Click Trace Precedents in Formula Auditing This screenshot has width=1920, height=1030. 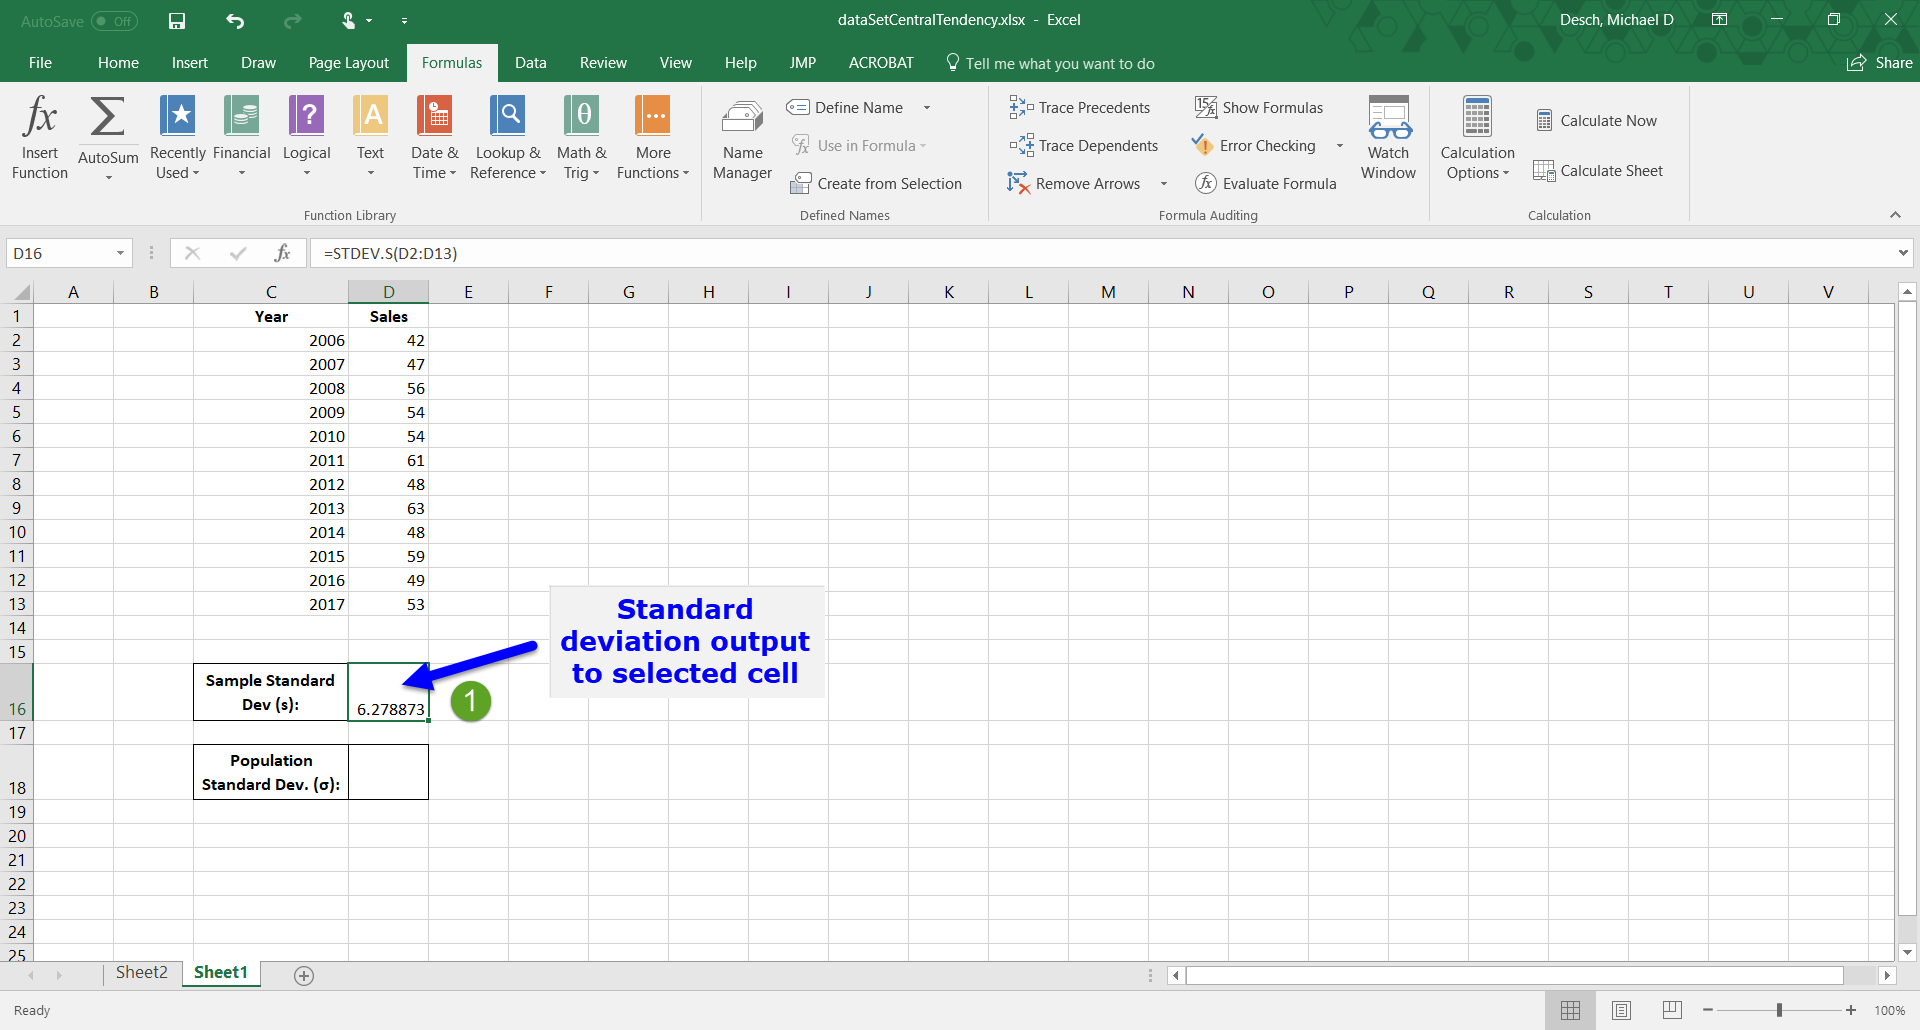pyautogui.click(x=1080, y=108)
